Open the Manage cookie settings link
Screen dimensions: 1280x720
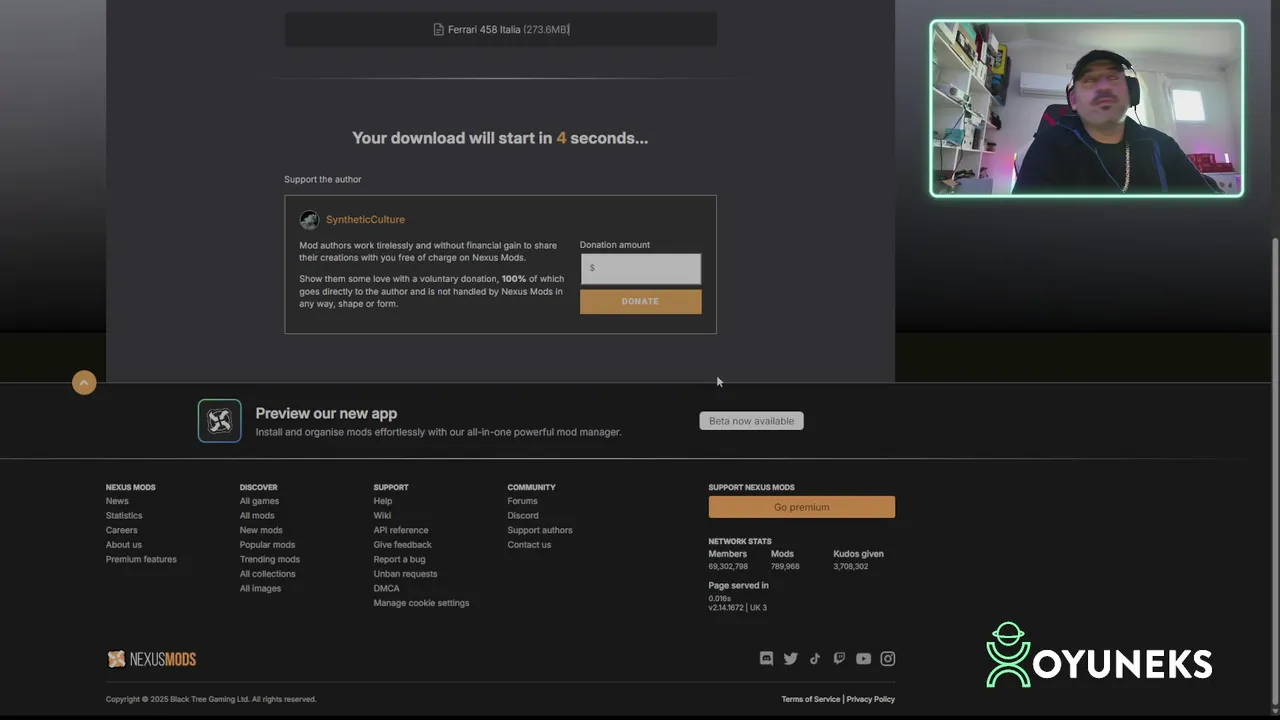coord(421,603)
